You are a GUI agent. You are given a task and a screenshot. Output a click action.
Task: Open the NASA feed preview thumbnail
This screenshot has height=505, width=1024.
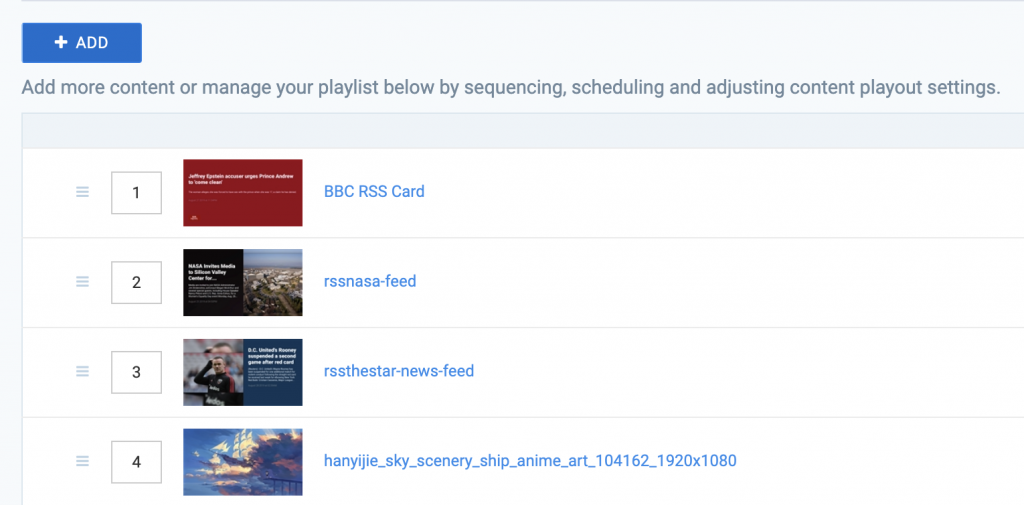[243, 282]
